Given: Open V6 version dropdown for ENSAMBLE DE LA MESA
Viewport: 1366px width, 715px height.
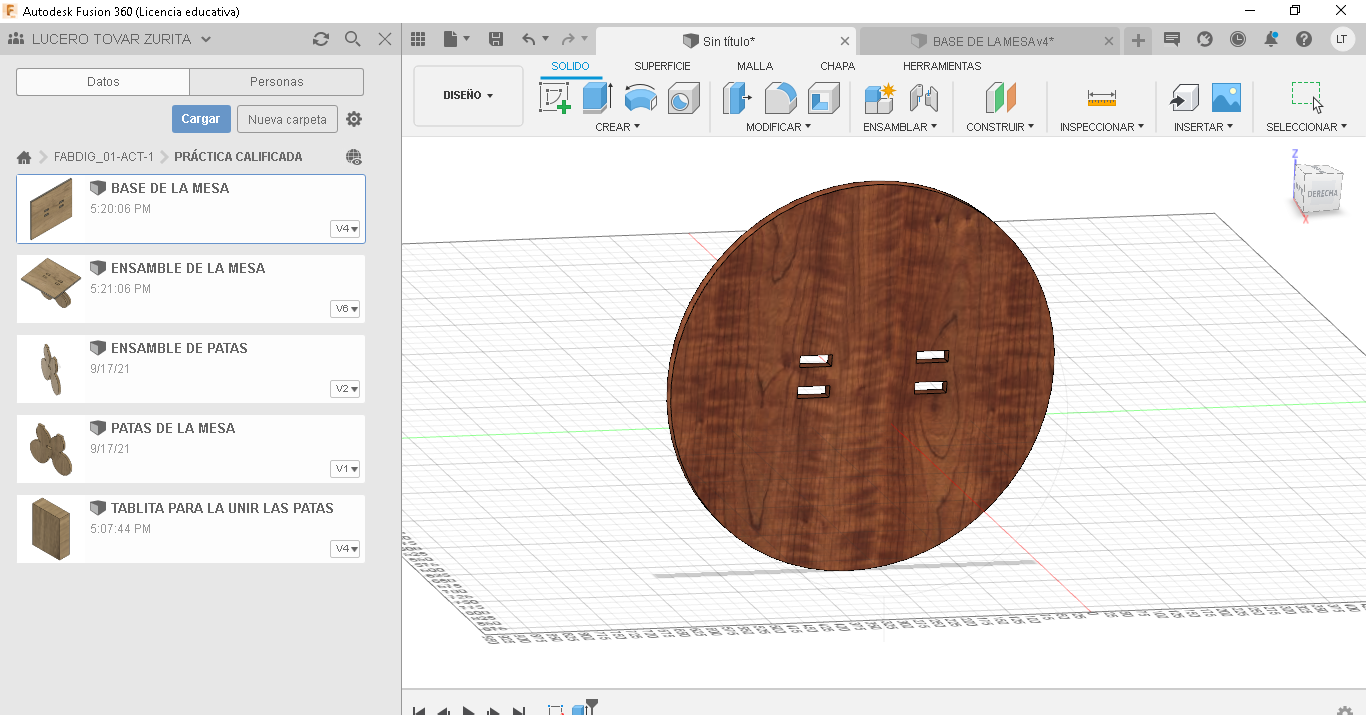Looking at the screenshot, I should coord(345,309).
